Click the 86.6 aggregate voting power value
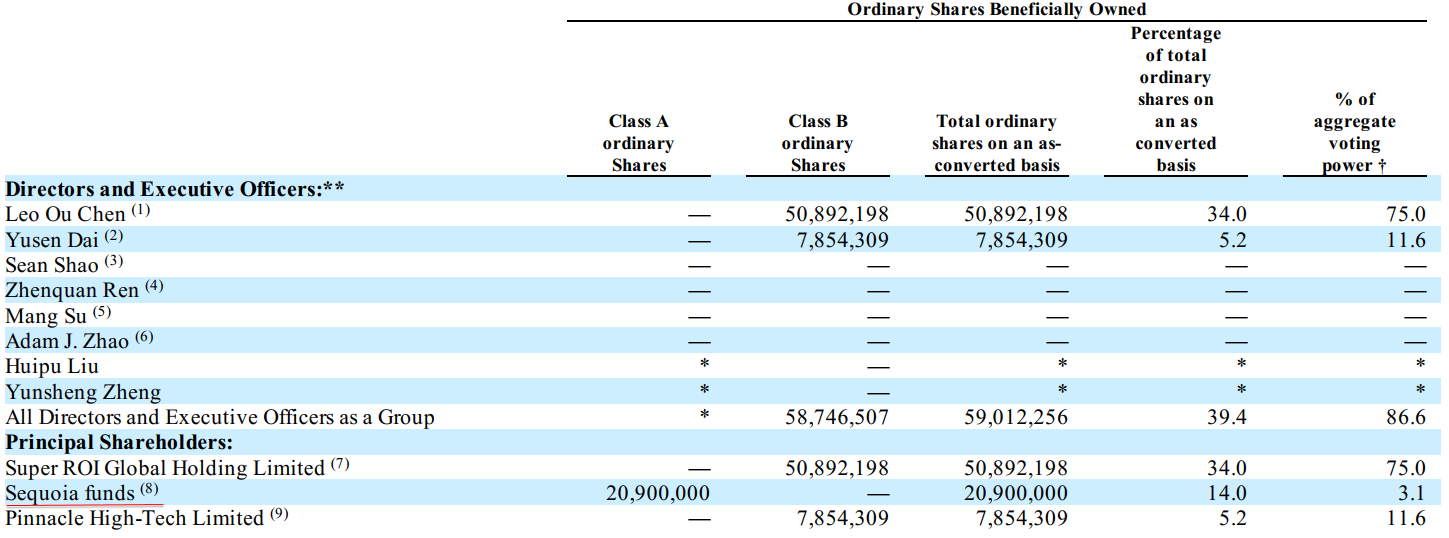 pyautogui.click(x=1405, y=417)
